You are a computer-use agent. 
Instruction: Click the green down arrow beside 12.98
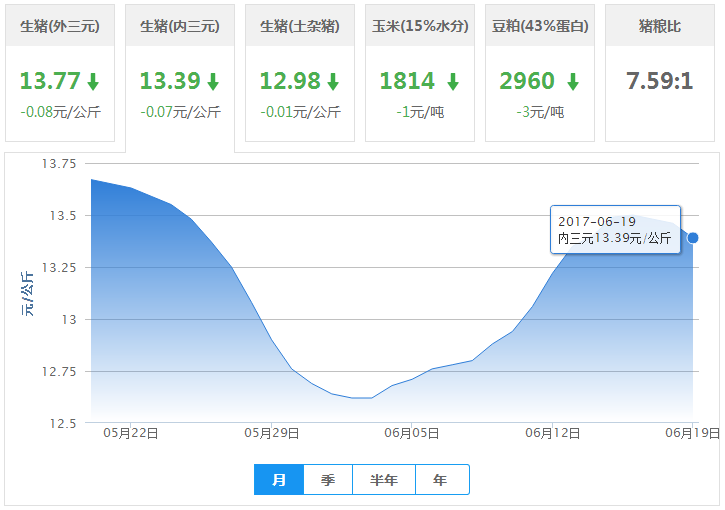pos(333,81)
